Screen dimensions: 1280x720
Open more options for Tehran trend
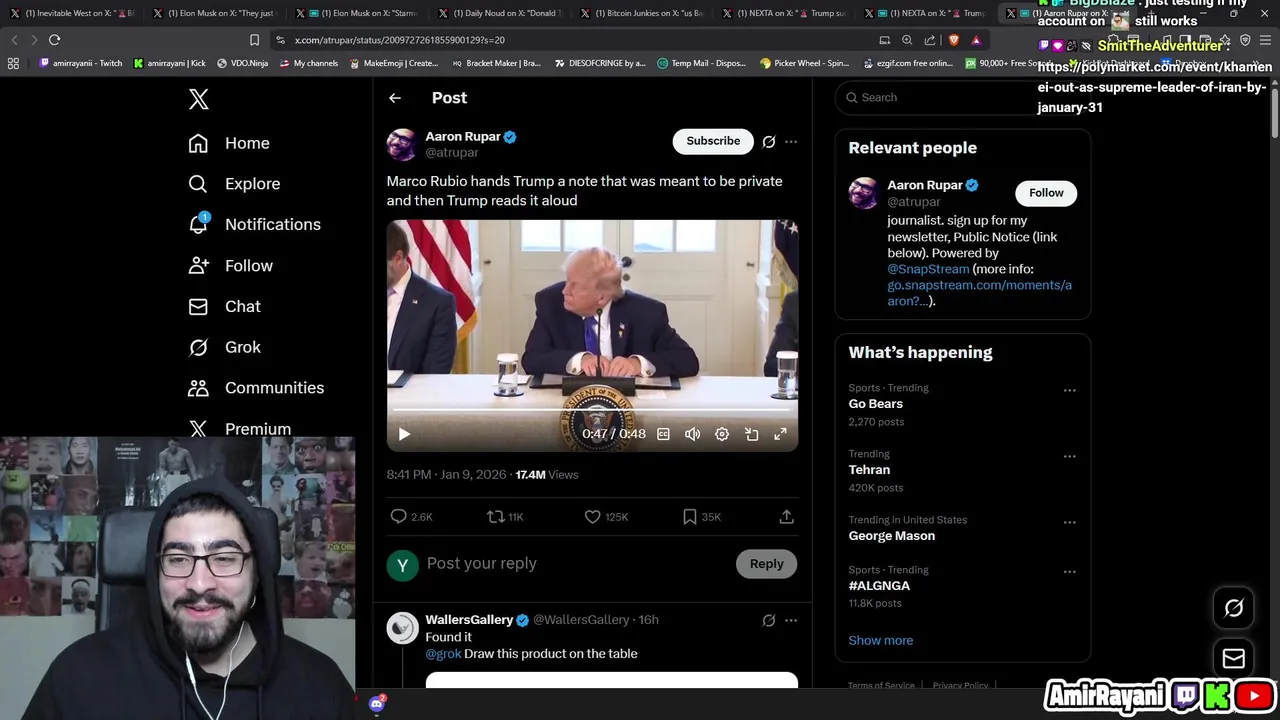click(1069, 457)
